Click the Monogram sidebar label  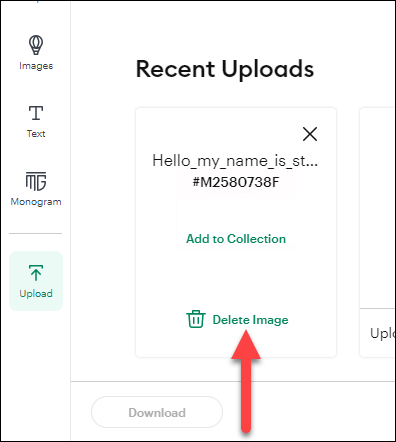click(x=36, y=202)
